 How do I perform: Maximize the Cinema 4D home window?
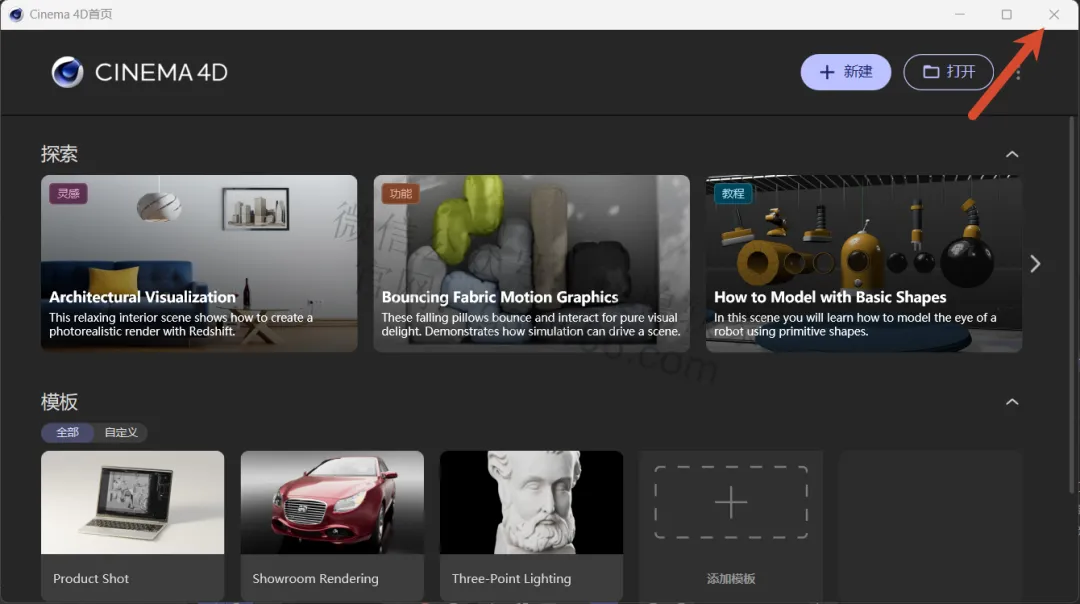[x=1006, y=14]
